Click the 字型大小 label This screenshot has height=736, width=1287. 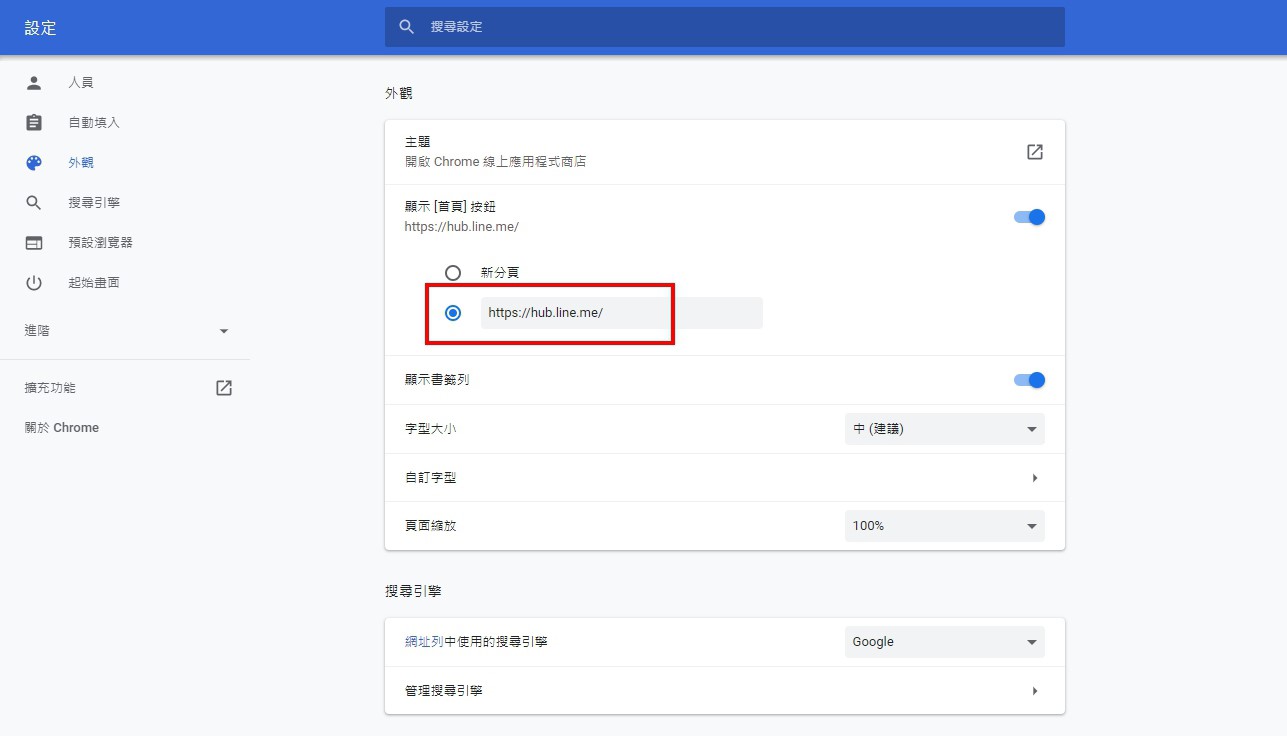431,429
